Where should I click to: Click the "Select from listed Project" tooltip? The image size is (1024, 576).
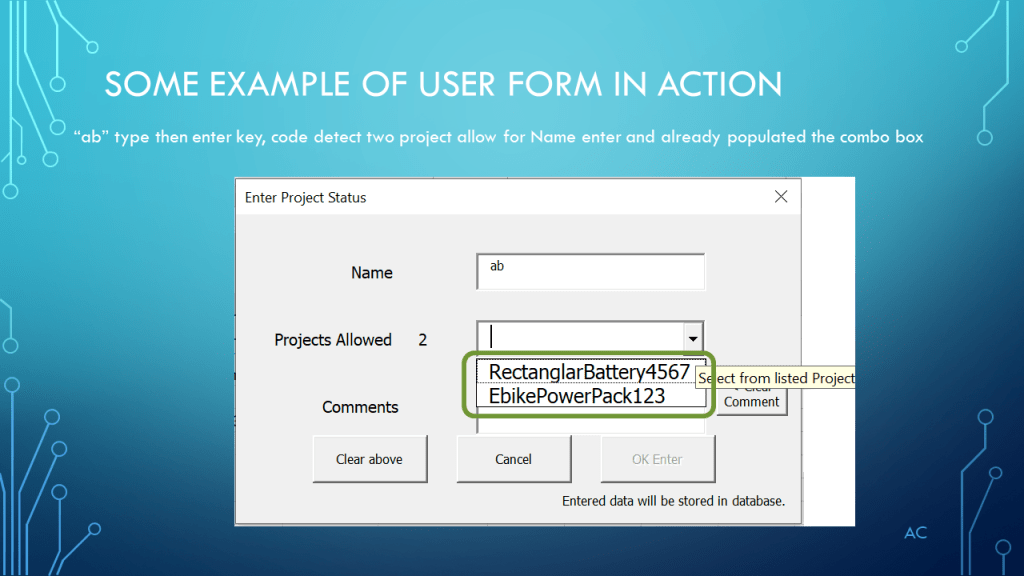click(776, 378)
